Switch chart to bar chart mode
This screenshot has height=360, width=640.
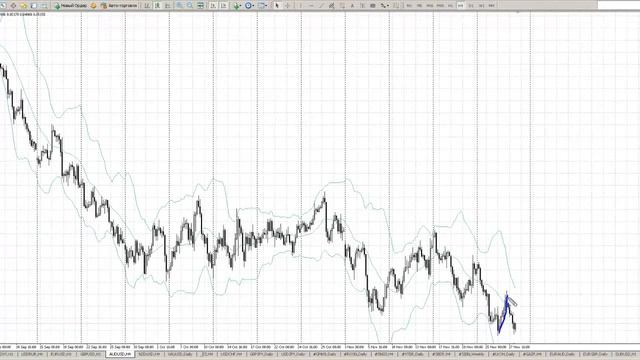(147, 6)
